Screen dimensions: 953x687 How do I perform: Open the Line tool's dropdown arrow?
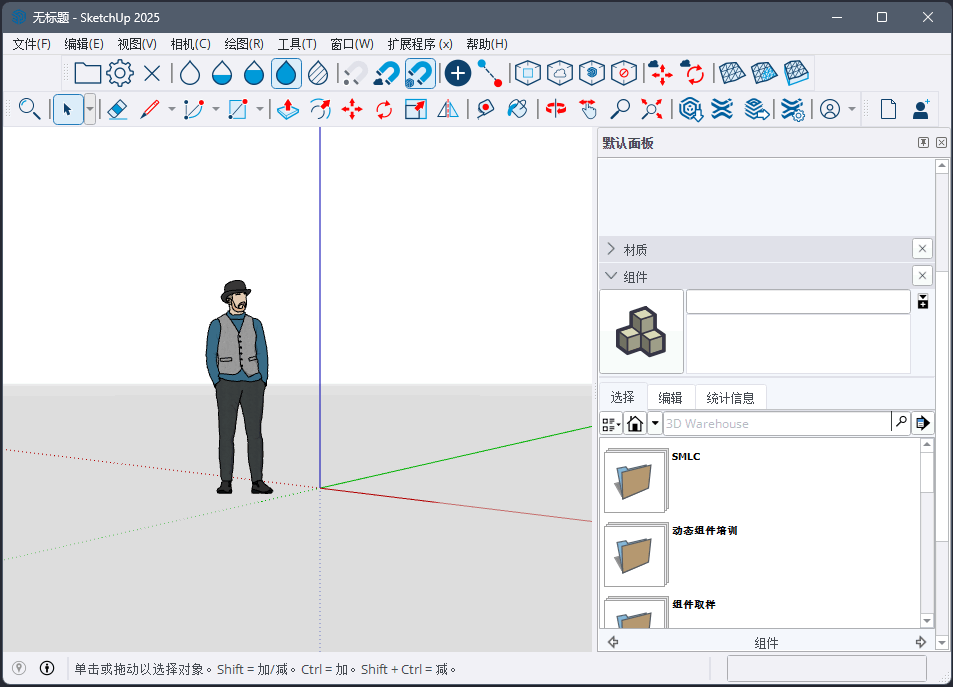click(x=170, y=109)
